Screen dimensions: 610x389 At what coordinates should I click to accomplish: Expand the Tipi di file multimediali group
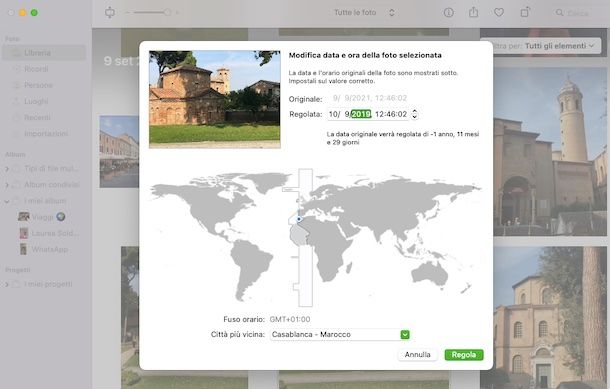click(7, 169)
